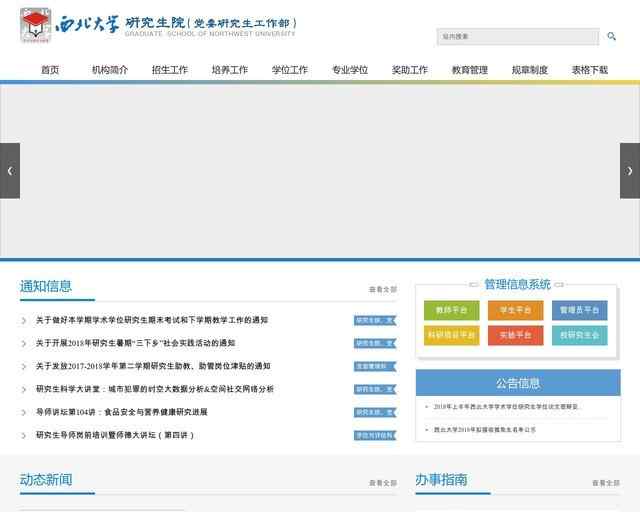The height and width of the screenshot is (512, 640).
Task: Click the 通知信息 section heading
Action: 46,286
